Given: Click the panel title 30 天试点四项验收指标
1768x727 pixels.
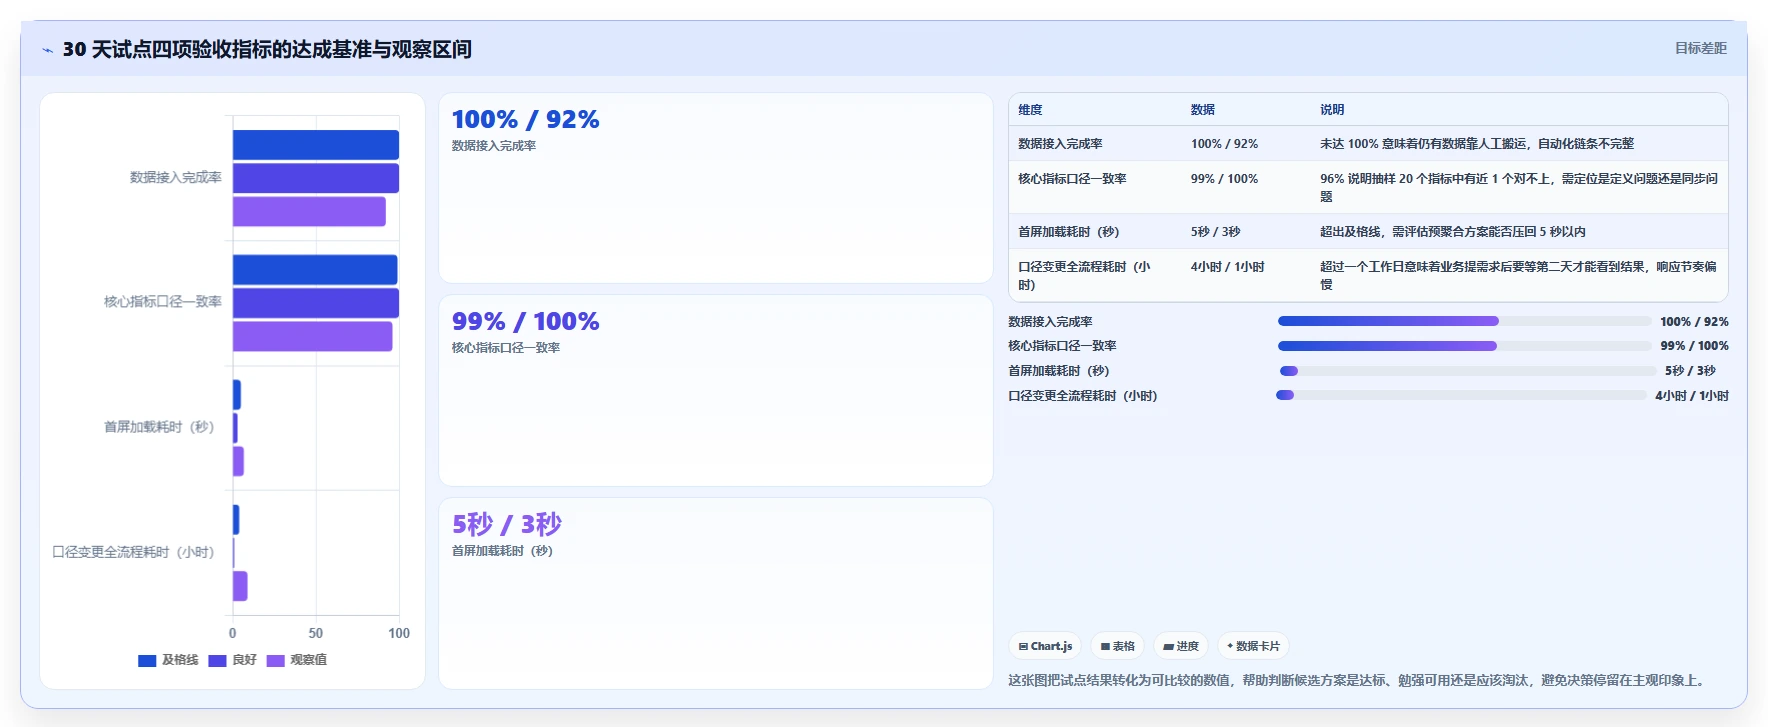Looking at the screenshot, I should coord(267,50).
